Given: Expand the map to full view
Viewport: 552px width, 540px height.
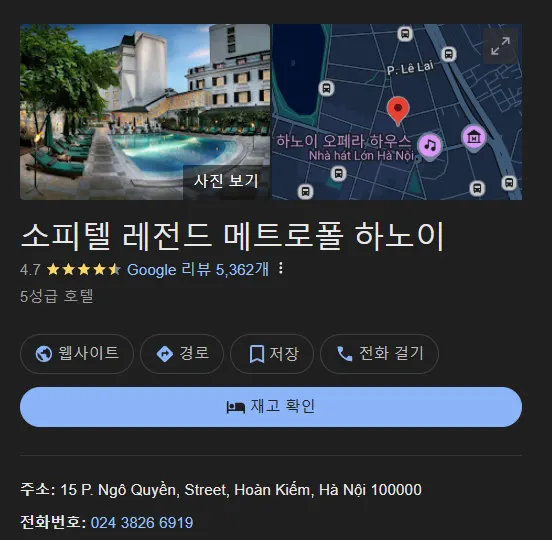Looking at the screenshot, I should [500, 46].
